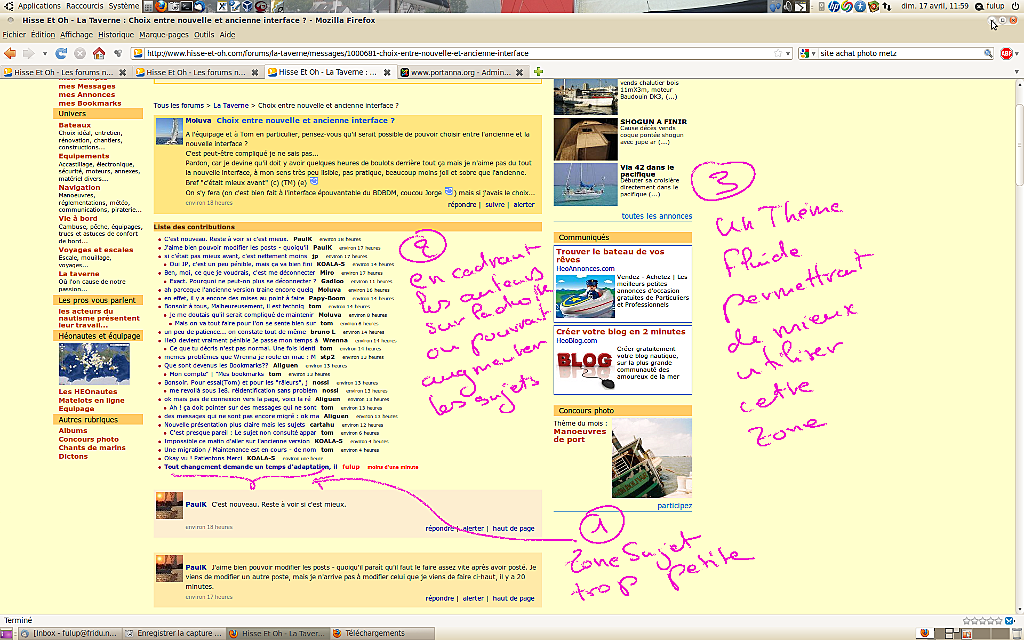Click the volume speaker tray icon

coord(788,6)
